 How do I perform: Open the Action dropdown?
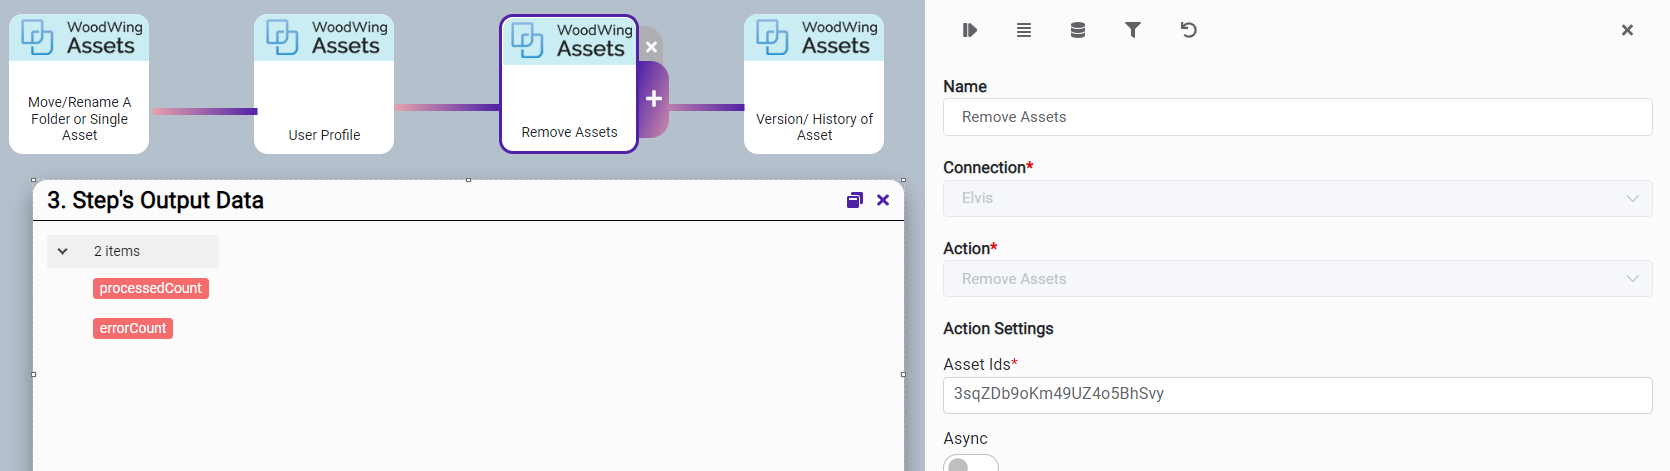(x=1297, y=279)
